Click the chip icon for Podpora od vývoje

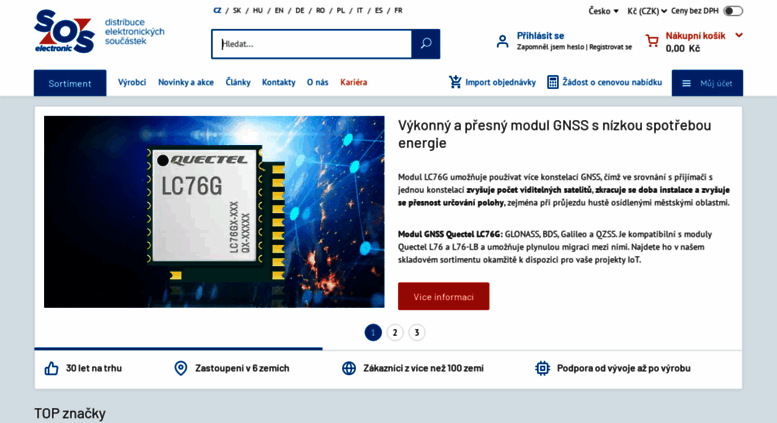(x=543, y=368)
